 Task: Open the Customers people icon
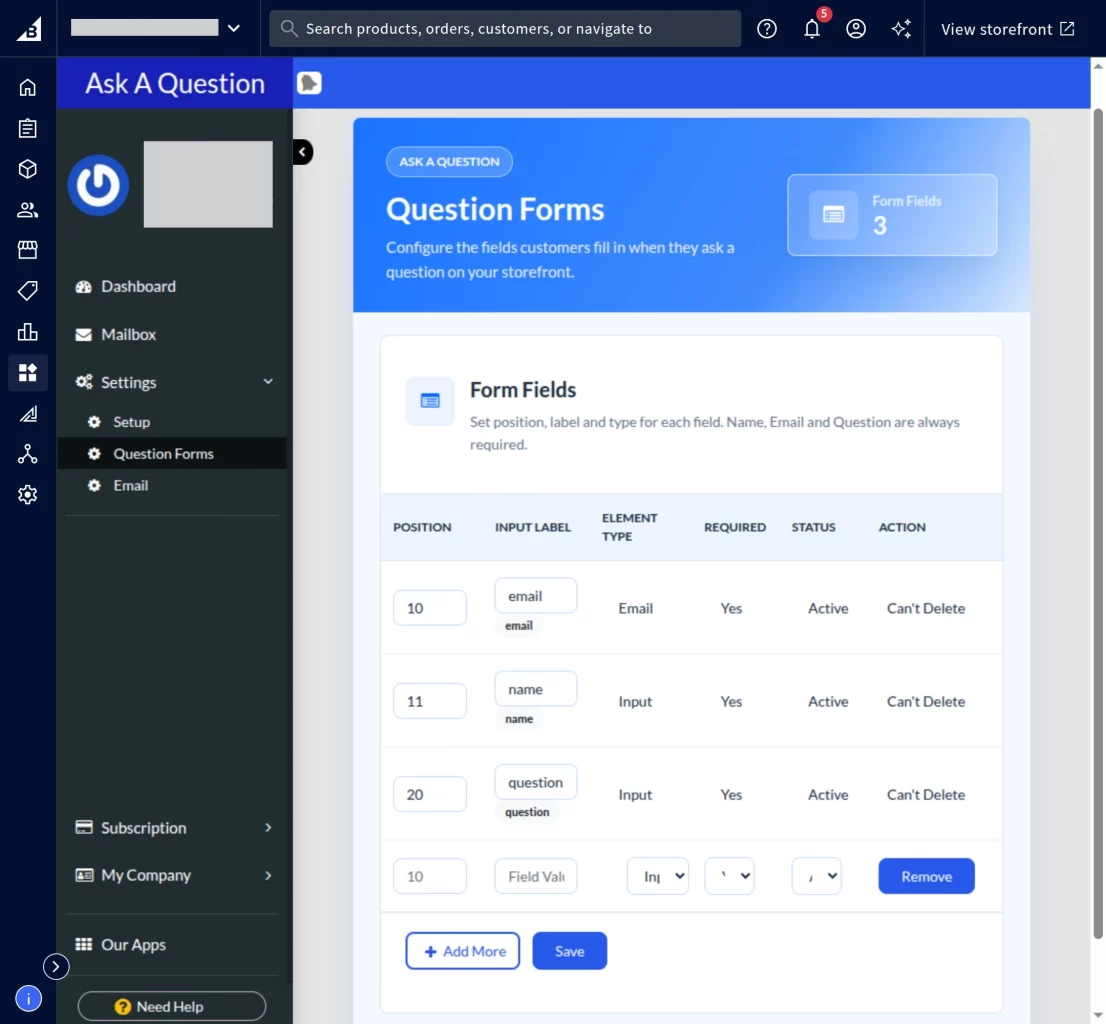click(x=28, y=209)
